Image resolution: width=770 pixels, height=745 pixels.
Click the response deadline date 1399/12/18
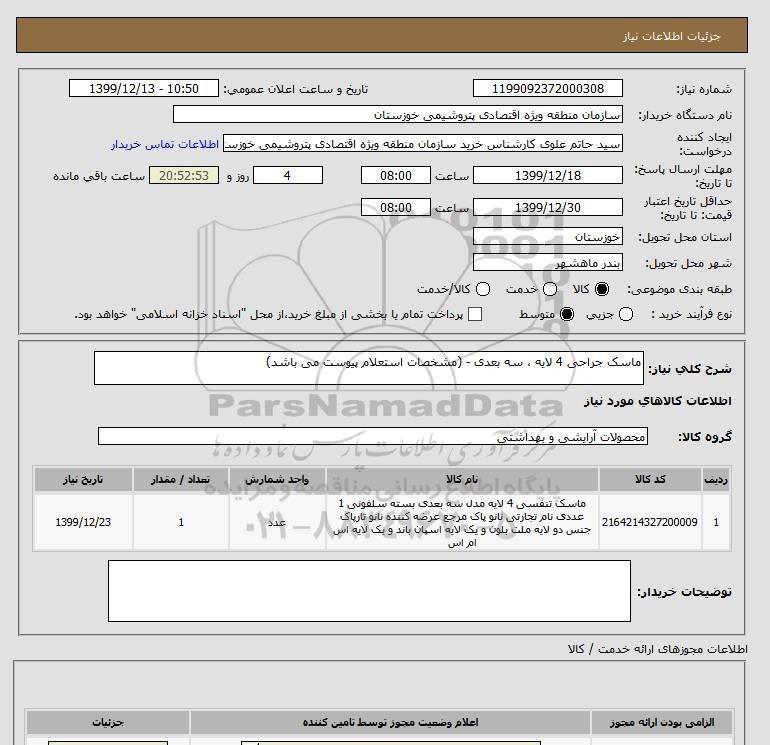point(548,175)
